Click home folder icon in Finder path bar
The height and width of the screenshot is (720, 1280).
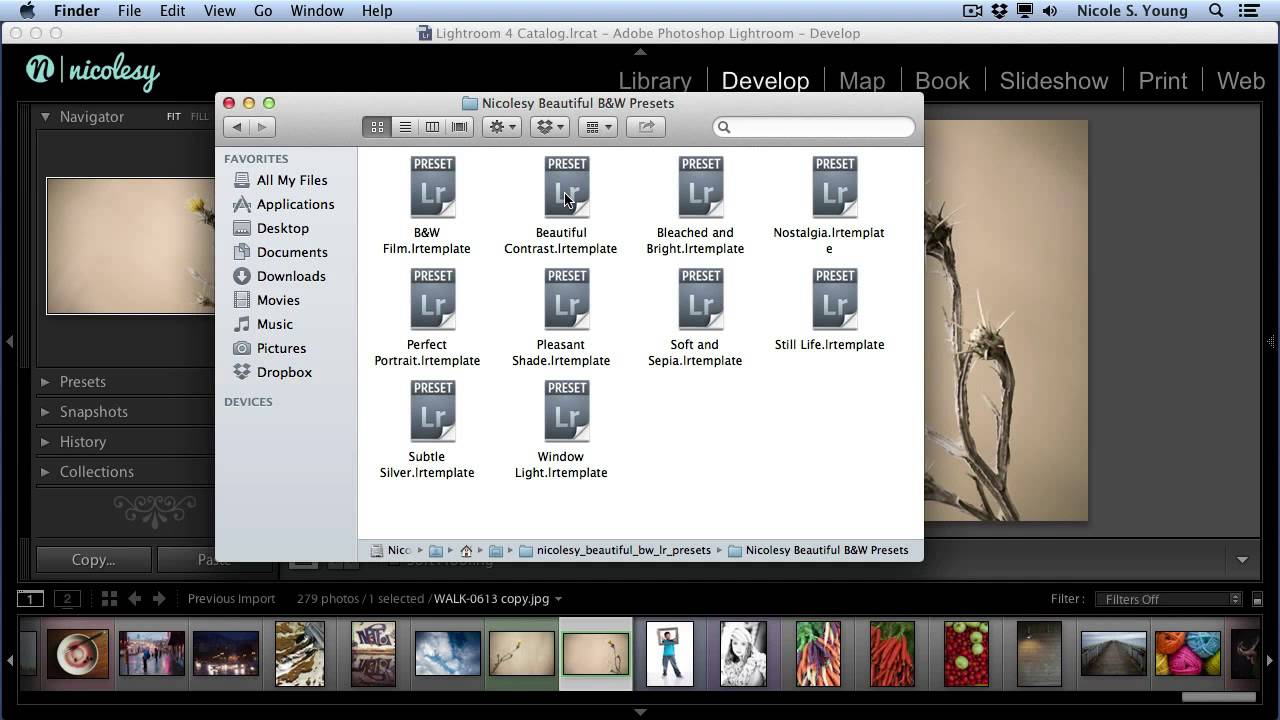pyautogui.click(x=466, y=550)
